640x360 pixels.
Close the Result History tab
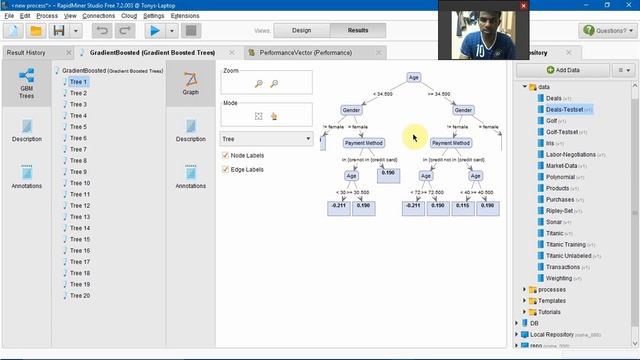[69, 53]
